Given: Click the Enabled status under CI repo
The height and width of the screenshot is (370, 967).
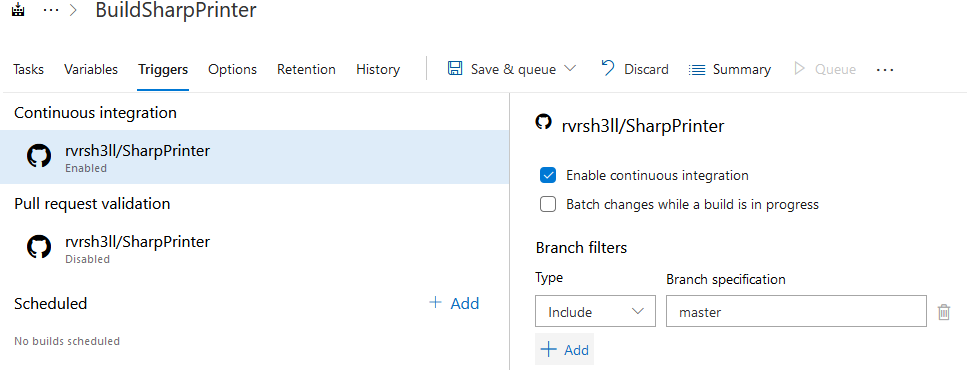Looking at the screenshot, I should click(86, 168).
